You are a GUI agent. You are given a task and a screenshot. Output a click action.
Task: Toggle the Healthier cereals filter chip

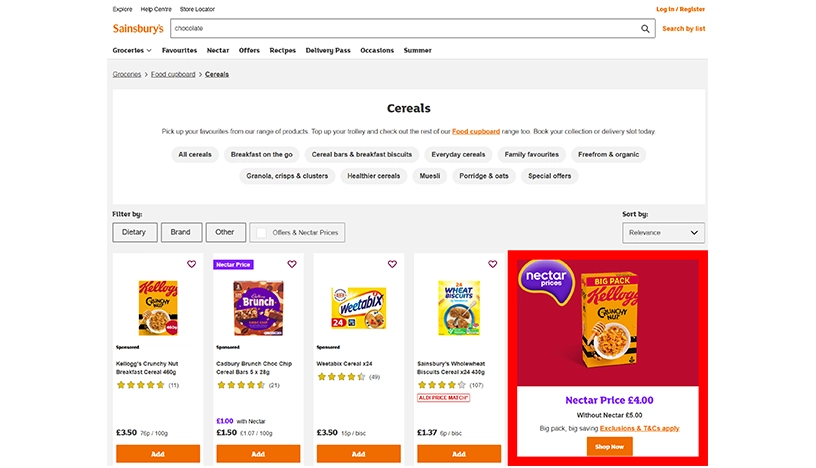click(373, 176)
